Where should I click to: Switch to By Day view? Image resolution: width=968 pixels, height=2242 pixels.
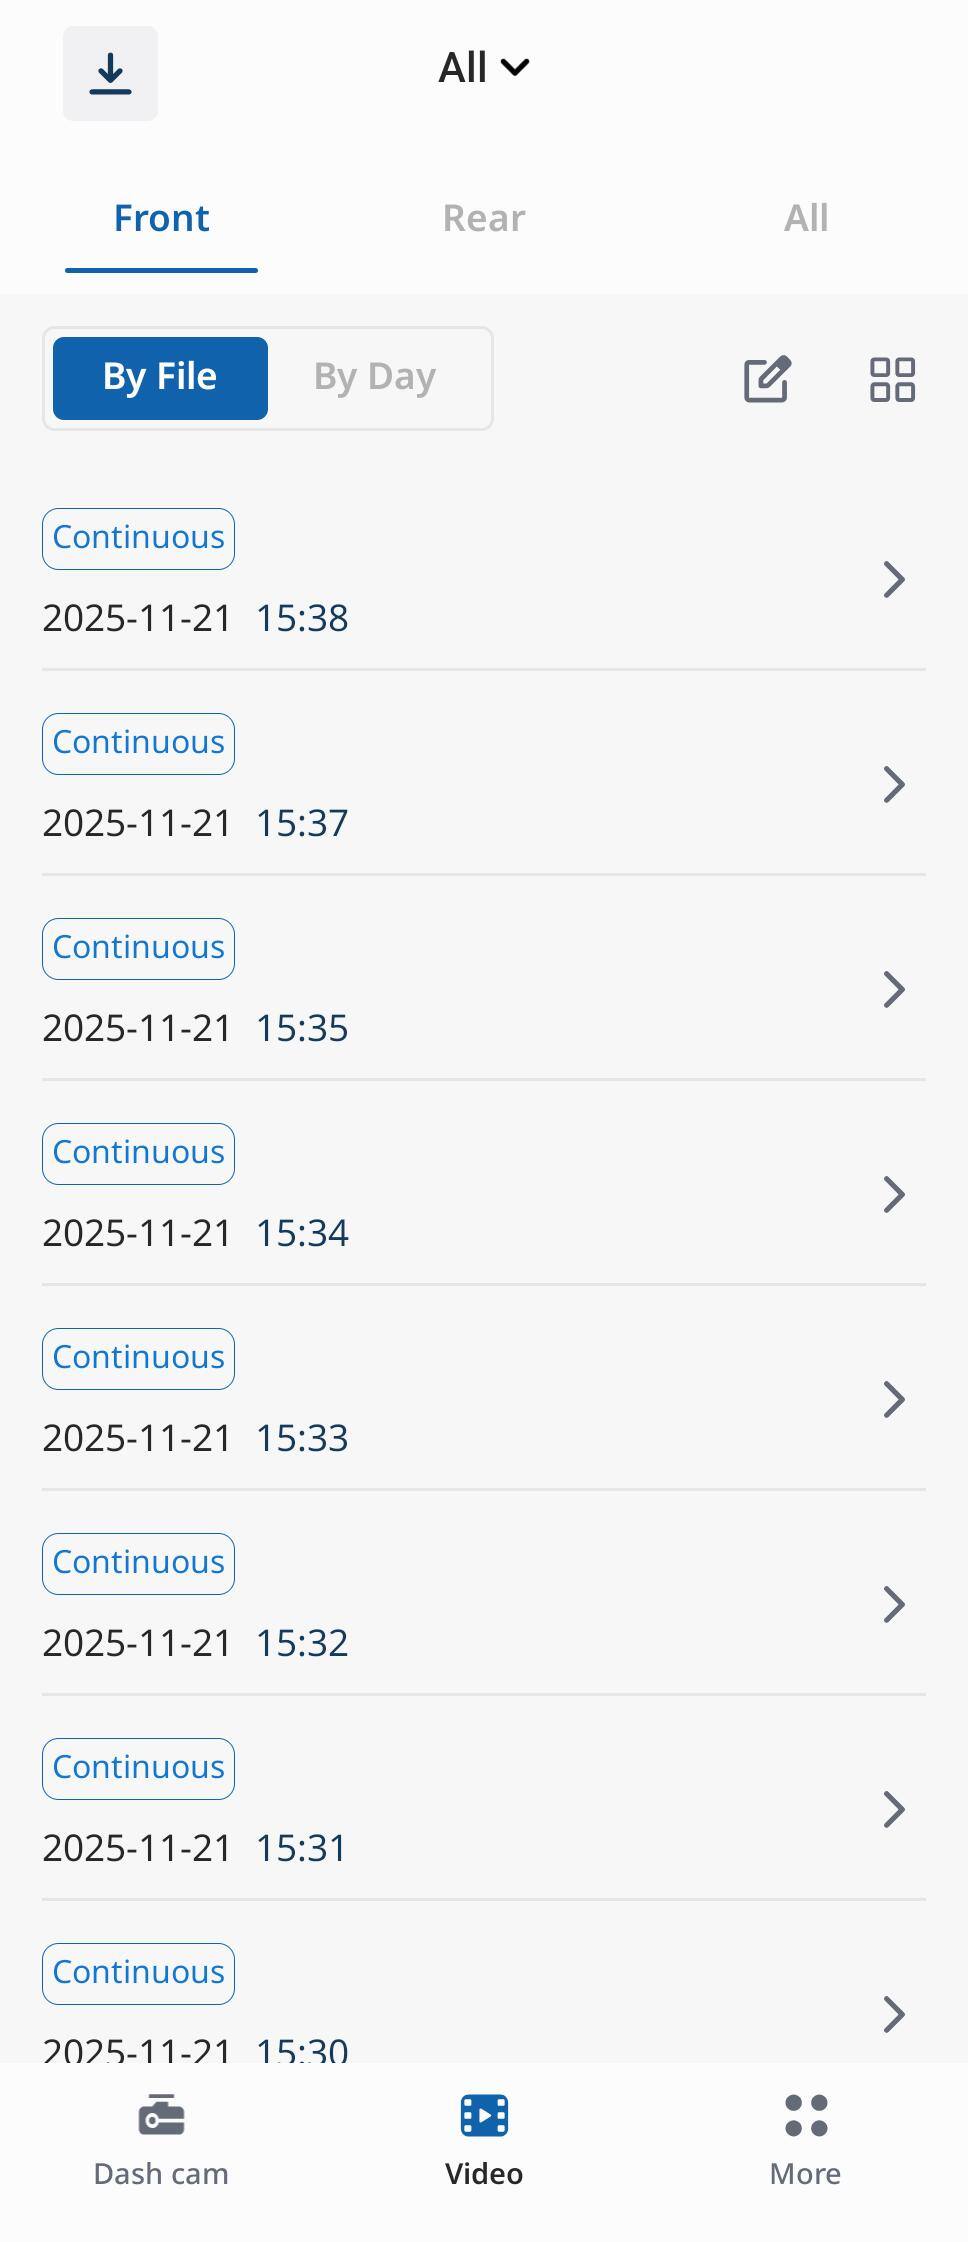375,378
